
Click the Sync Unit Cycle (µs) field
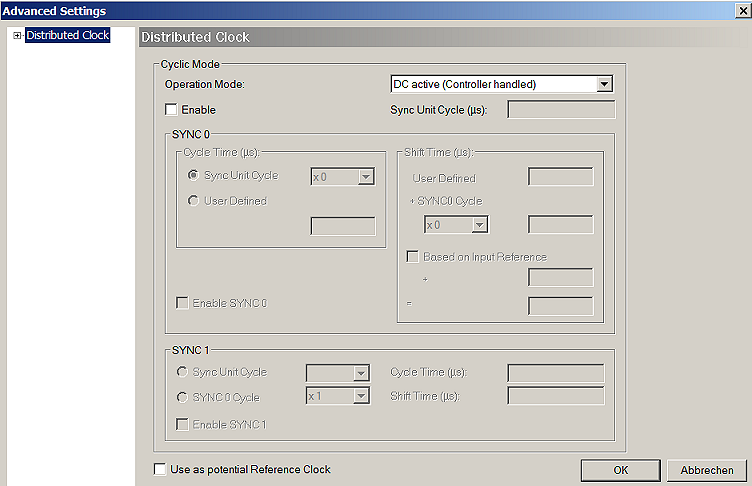click(561, 109)
